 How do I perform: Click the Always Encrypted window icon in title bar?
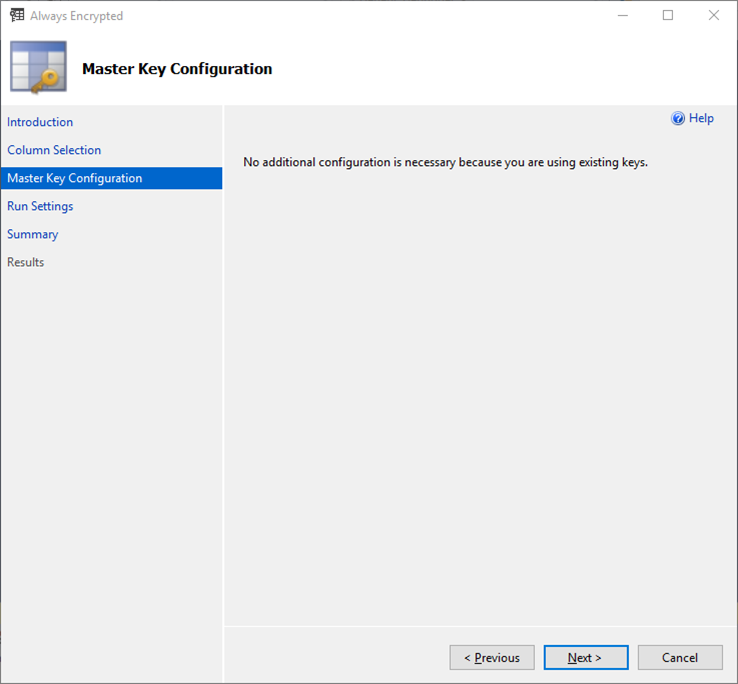click(x=17, y=16)
